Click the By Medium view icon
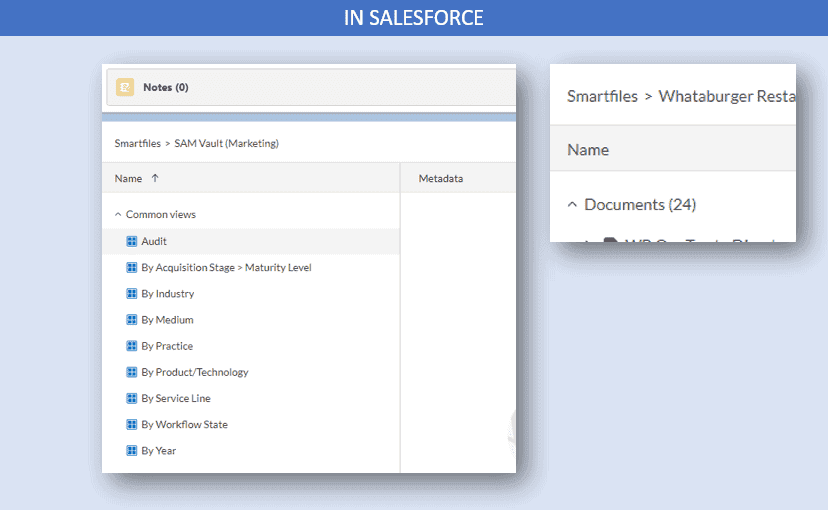Image resolution: width=828 pixels, height=510 pixels. [131, 320]
